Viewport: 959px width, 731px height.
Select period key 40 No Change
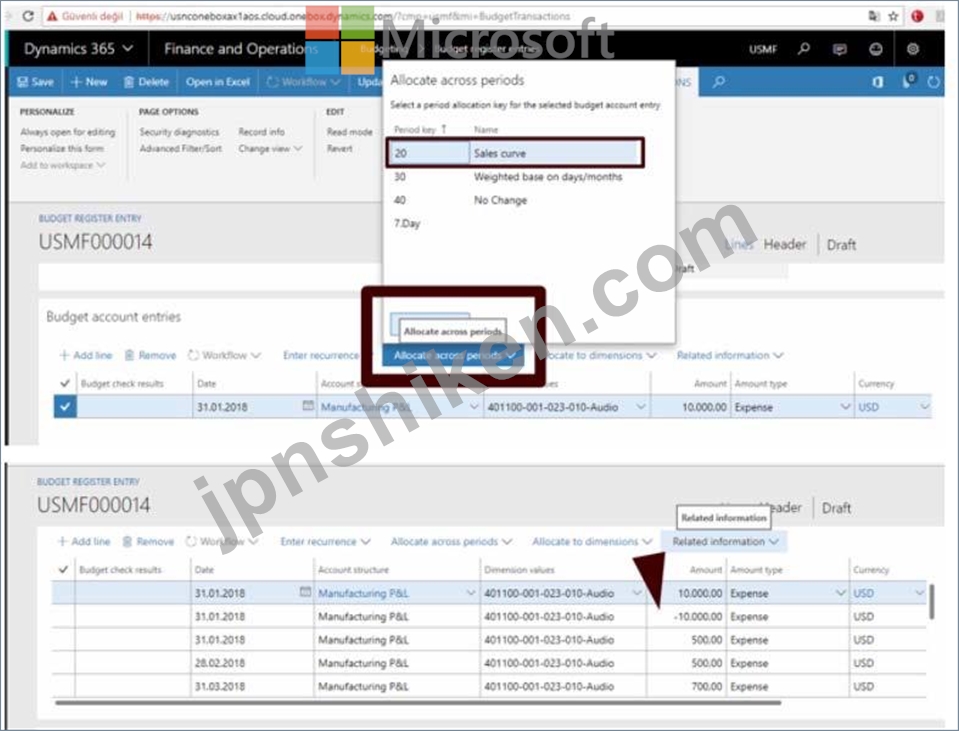click(x=514, y=200)
